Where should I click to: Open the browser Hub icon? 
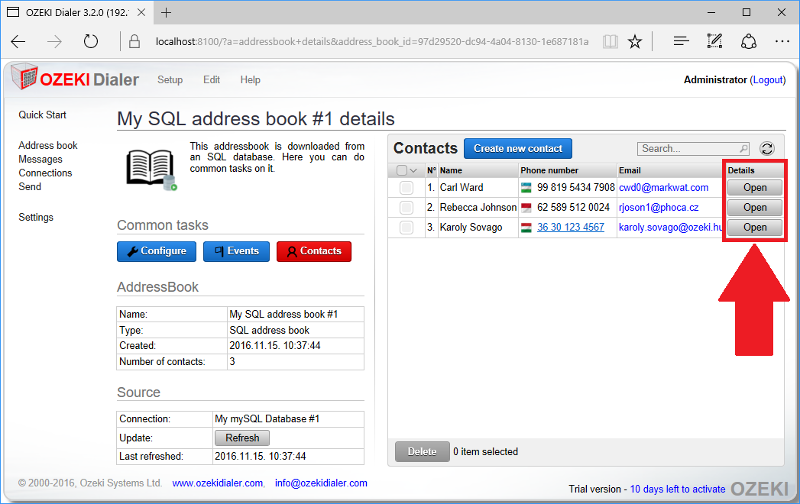point(680,42)
